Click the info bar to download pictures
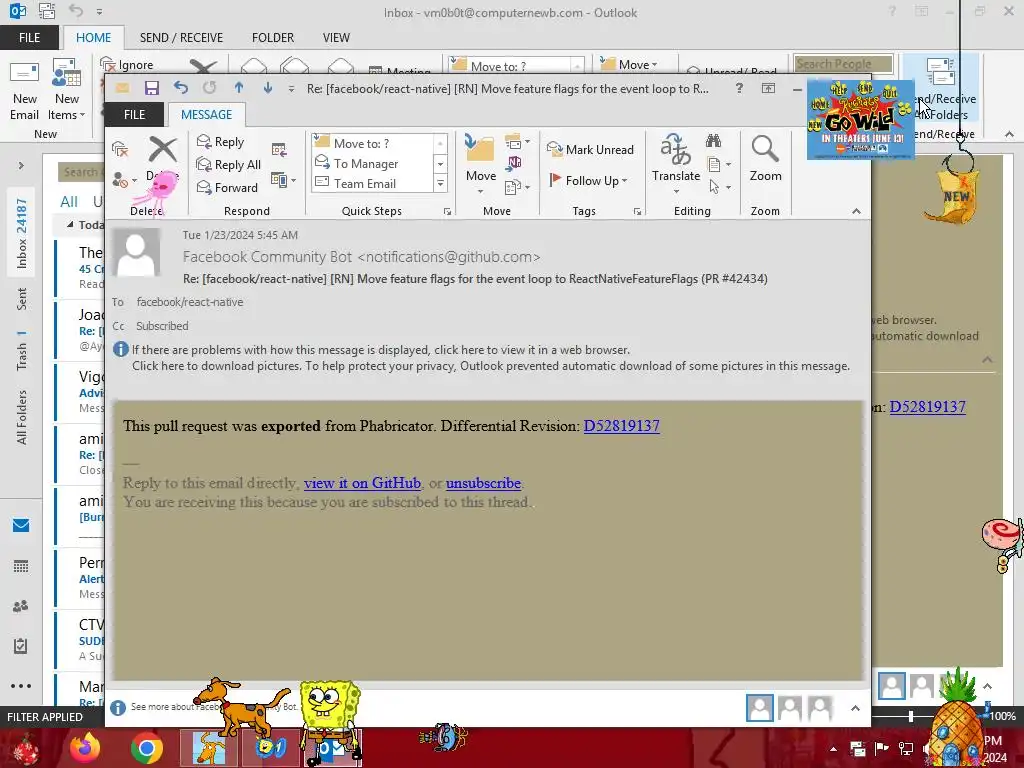1024x768 pixels. click(x=490, y=366)
